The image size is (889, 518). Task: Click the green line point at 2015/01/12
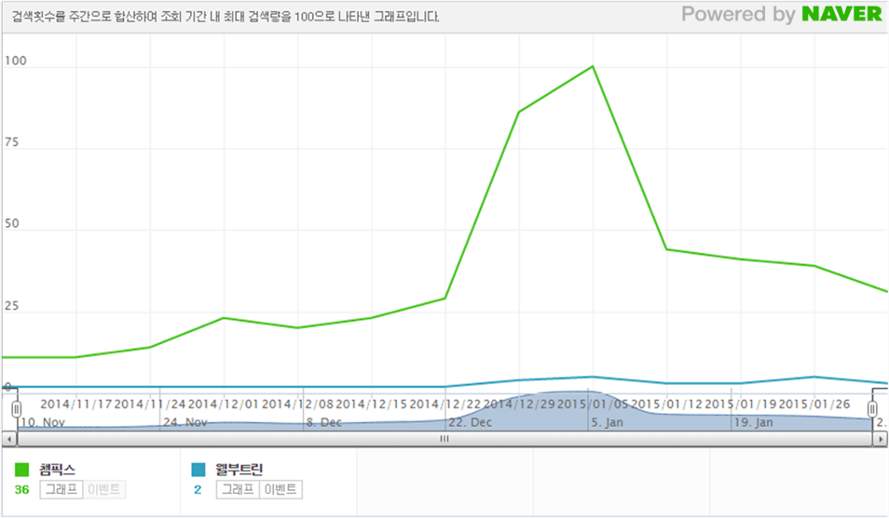pyautogui.click(x=667, y=249)
